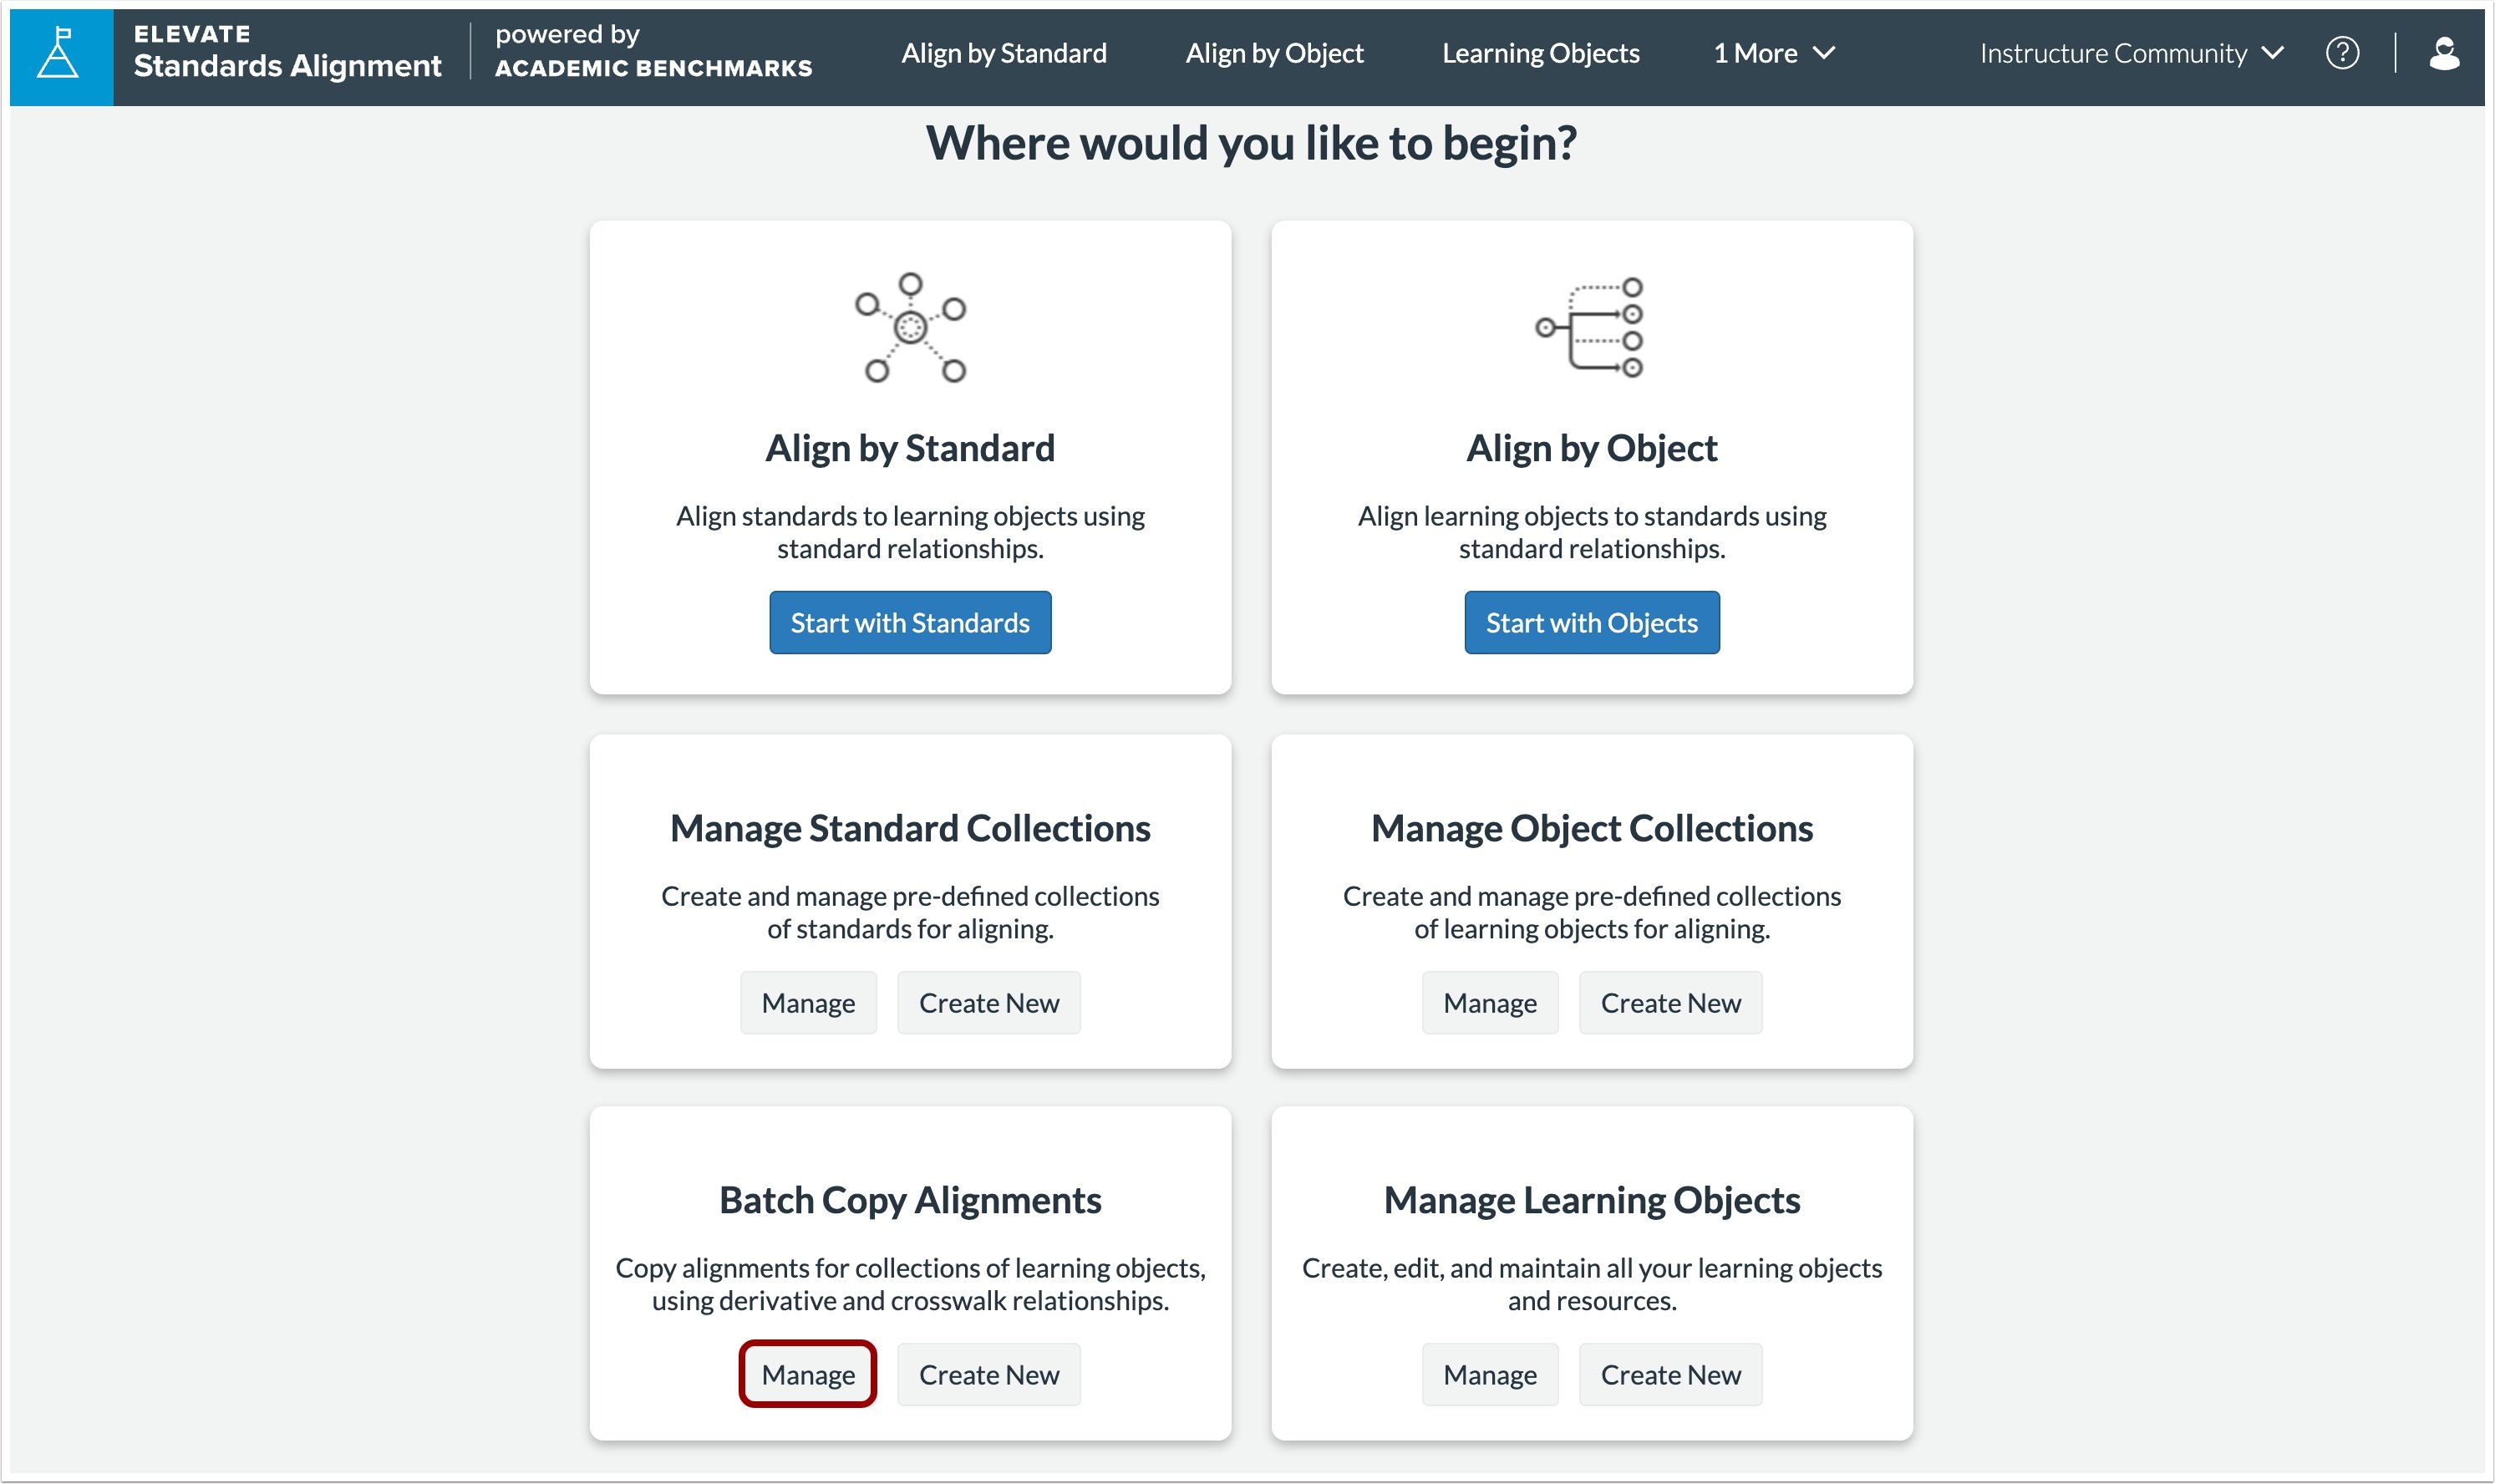Click the Align by Standard network diagram icon
Image resolution: width=2495 pixels, height=1484 pixels.
(909, 327)
